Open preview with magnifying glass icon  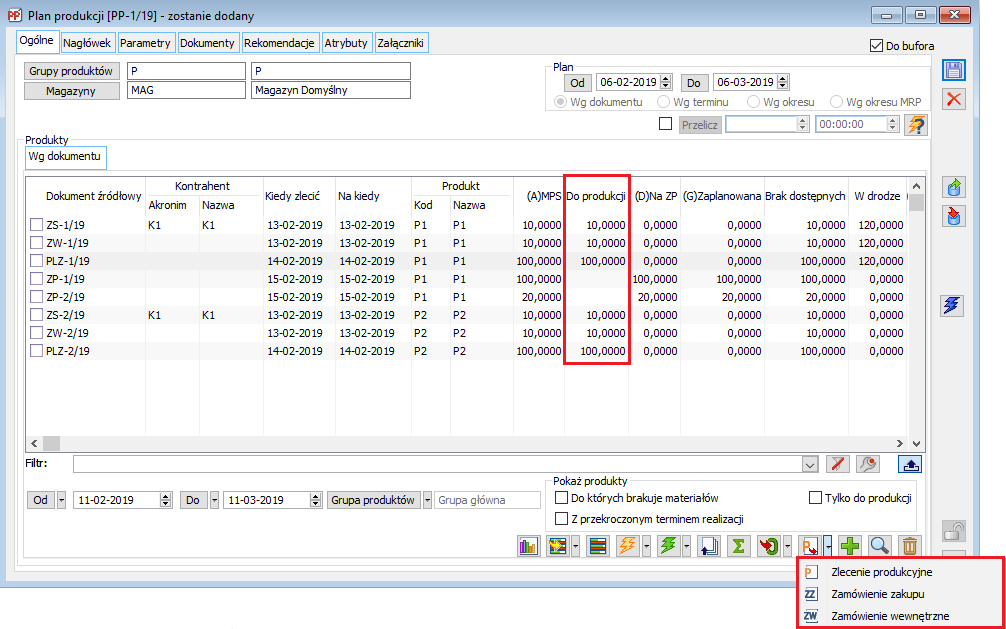click(x=880, y=547)
